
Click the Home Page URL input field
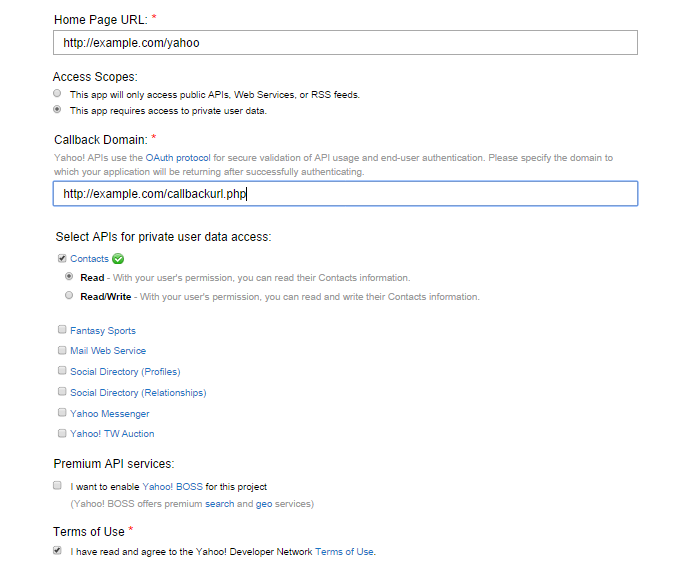tap(345, 42)
